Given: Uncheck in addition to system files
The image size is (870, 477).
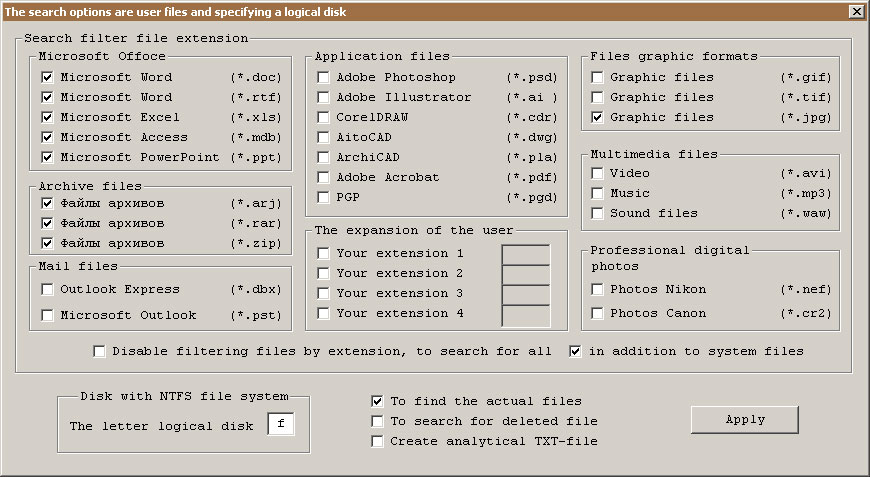Looking at the screenshot, I should pos(575,351).
